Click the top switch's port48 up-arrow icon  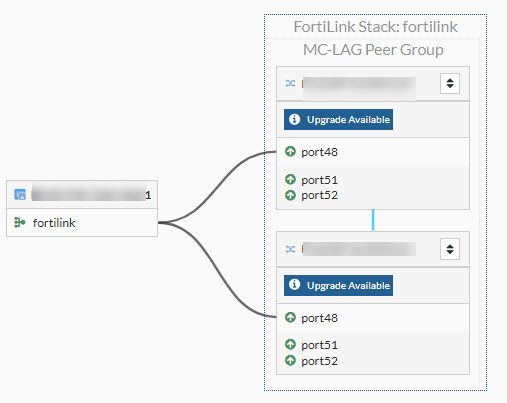(290, 152)
